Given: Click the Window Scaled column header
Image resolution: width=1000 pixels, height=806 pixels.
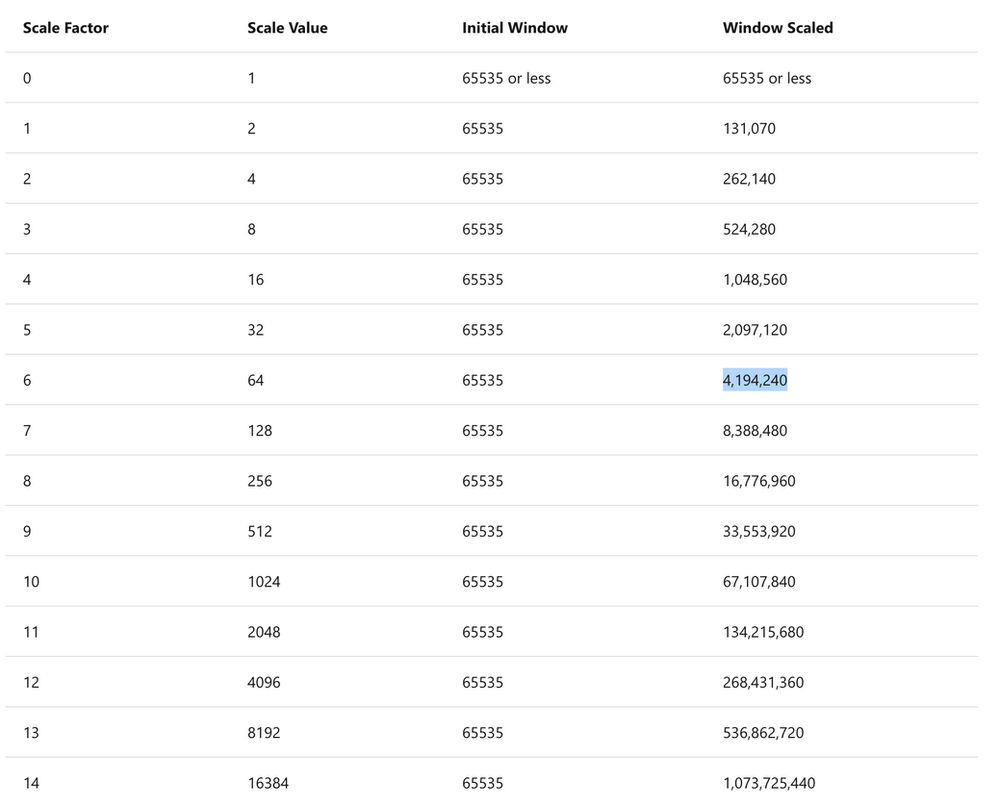Looking at the screenshot, I should pyautogui.click(x=777, y=28).
